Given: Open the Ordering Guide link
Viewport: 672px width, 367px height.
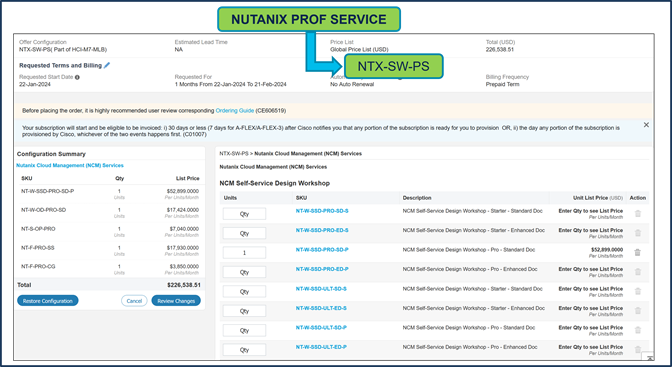Looking at the screenshot, I should click(234, 111).
